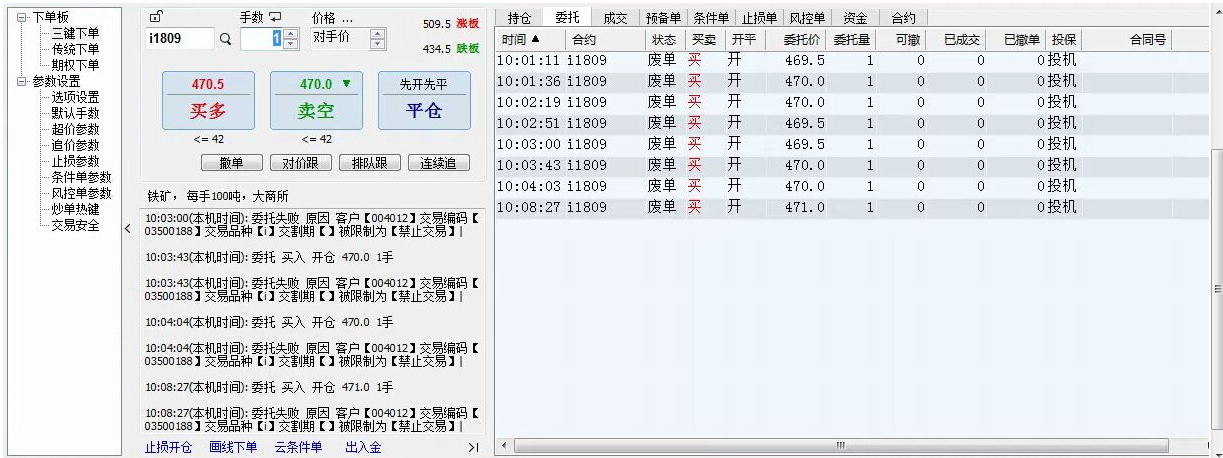Click the 对手价 price type field
Image resolution: width=1223 pixels, height=458 pixels.
tap(338, 39)
